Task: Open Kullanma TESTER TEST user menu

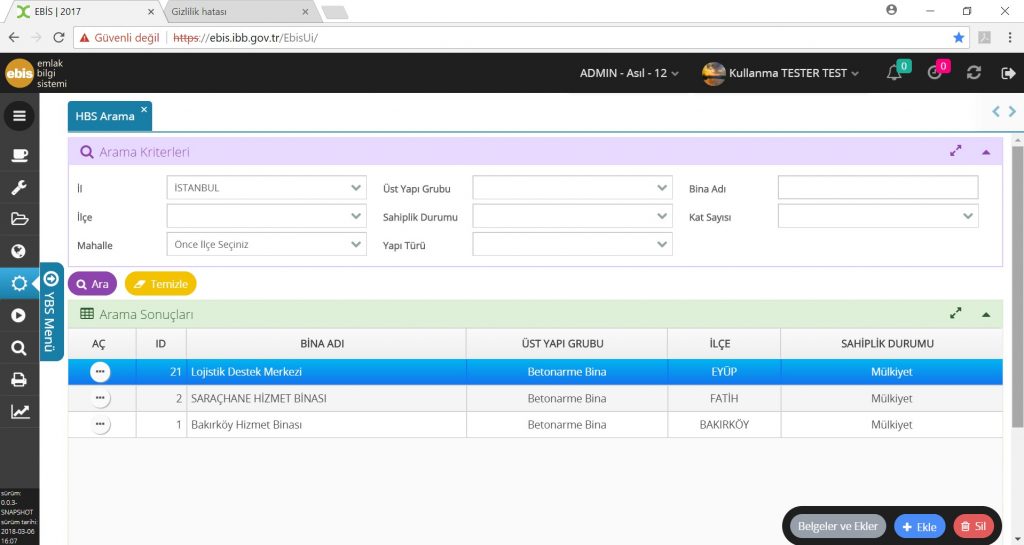Action: [780, 73]
